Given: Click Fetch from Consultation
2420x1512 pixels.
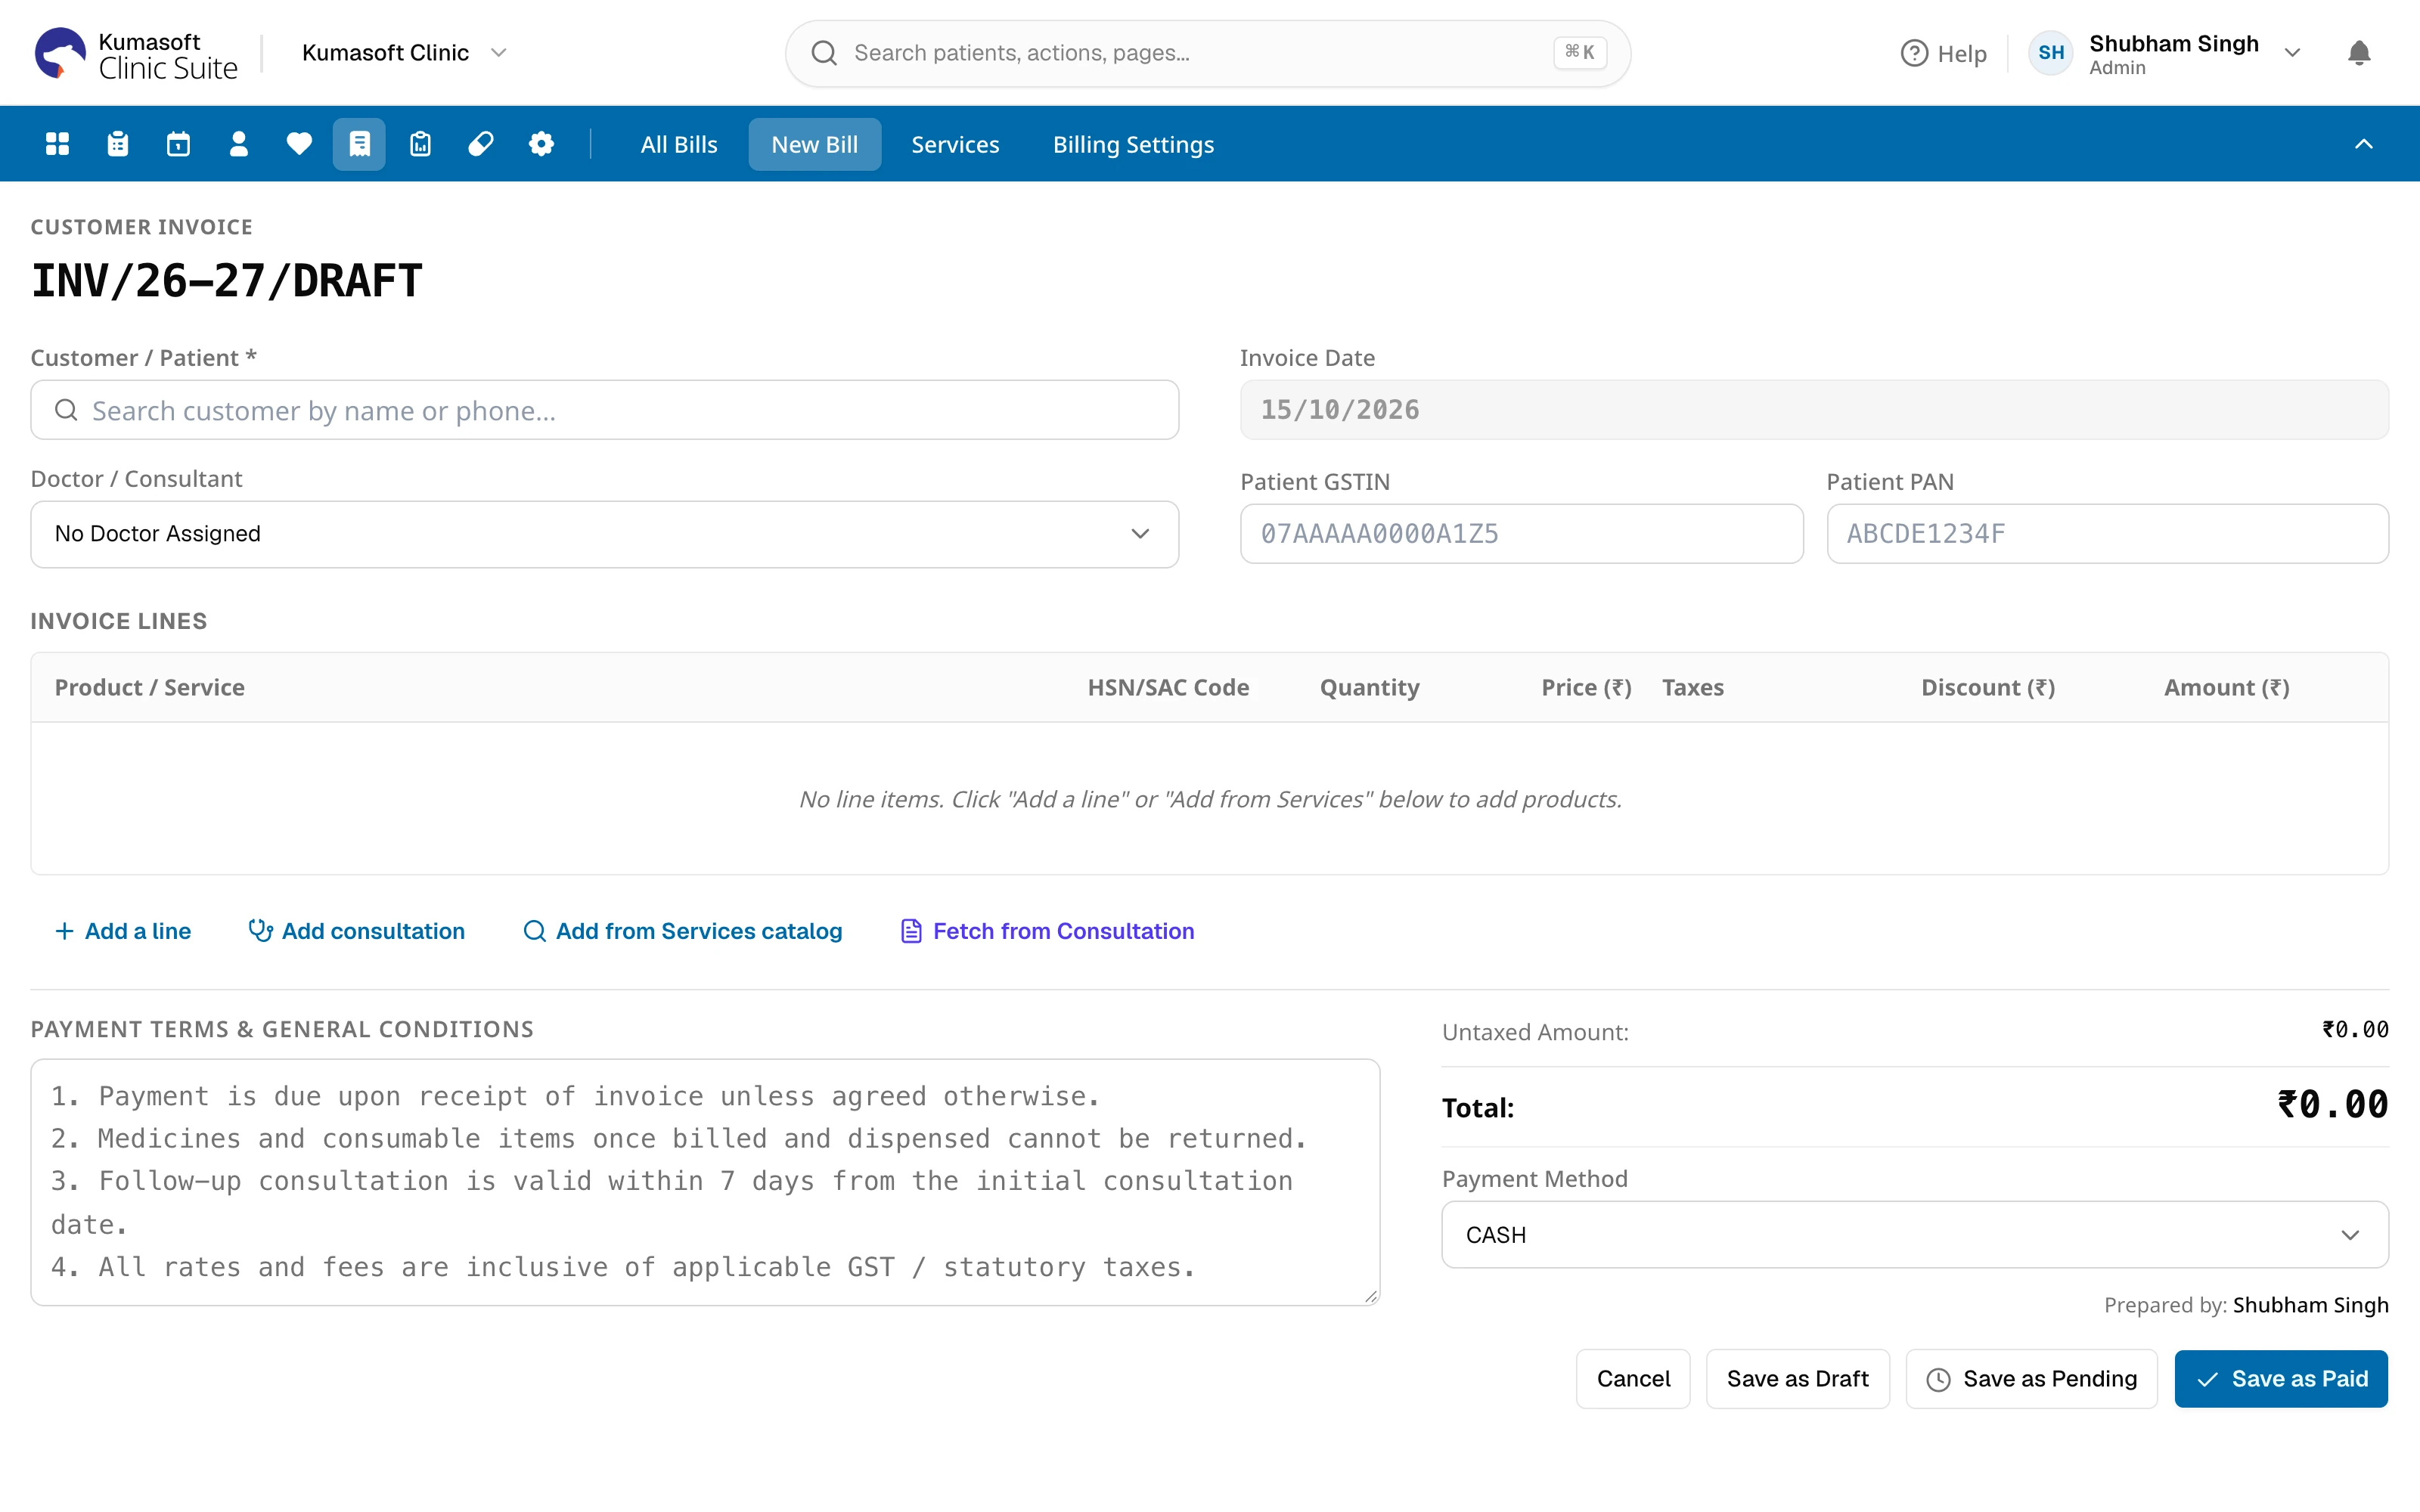Looking at the screenshot, I should pyautogui.click(x=1047, y=931).
